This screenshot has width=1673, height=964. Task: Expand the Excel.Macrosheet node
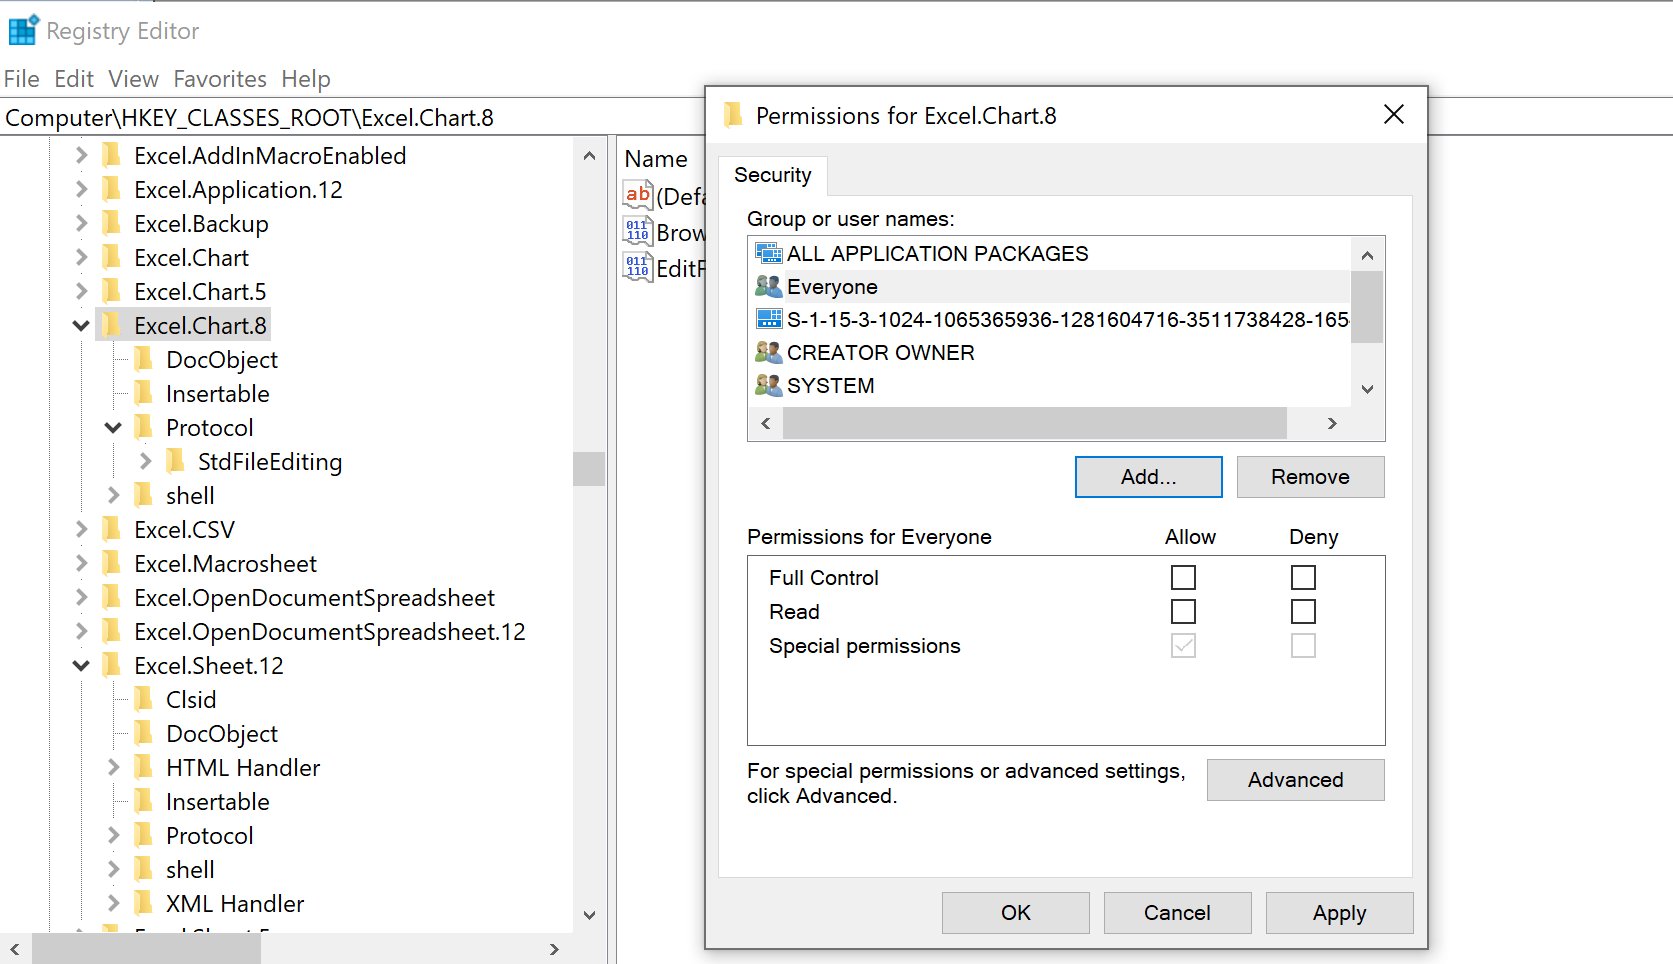(82, 563)
